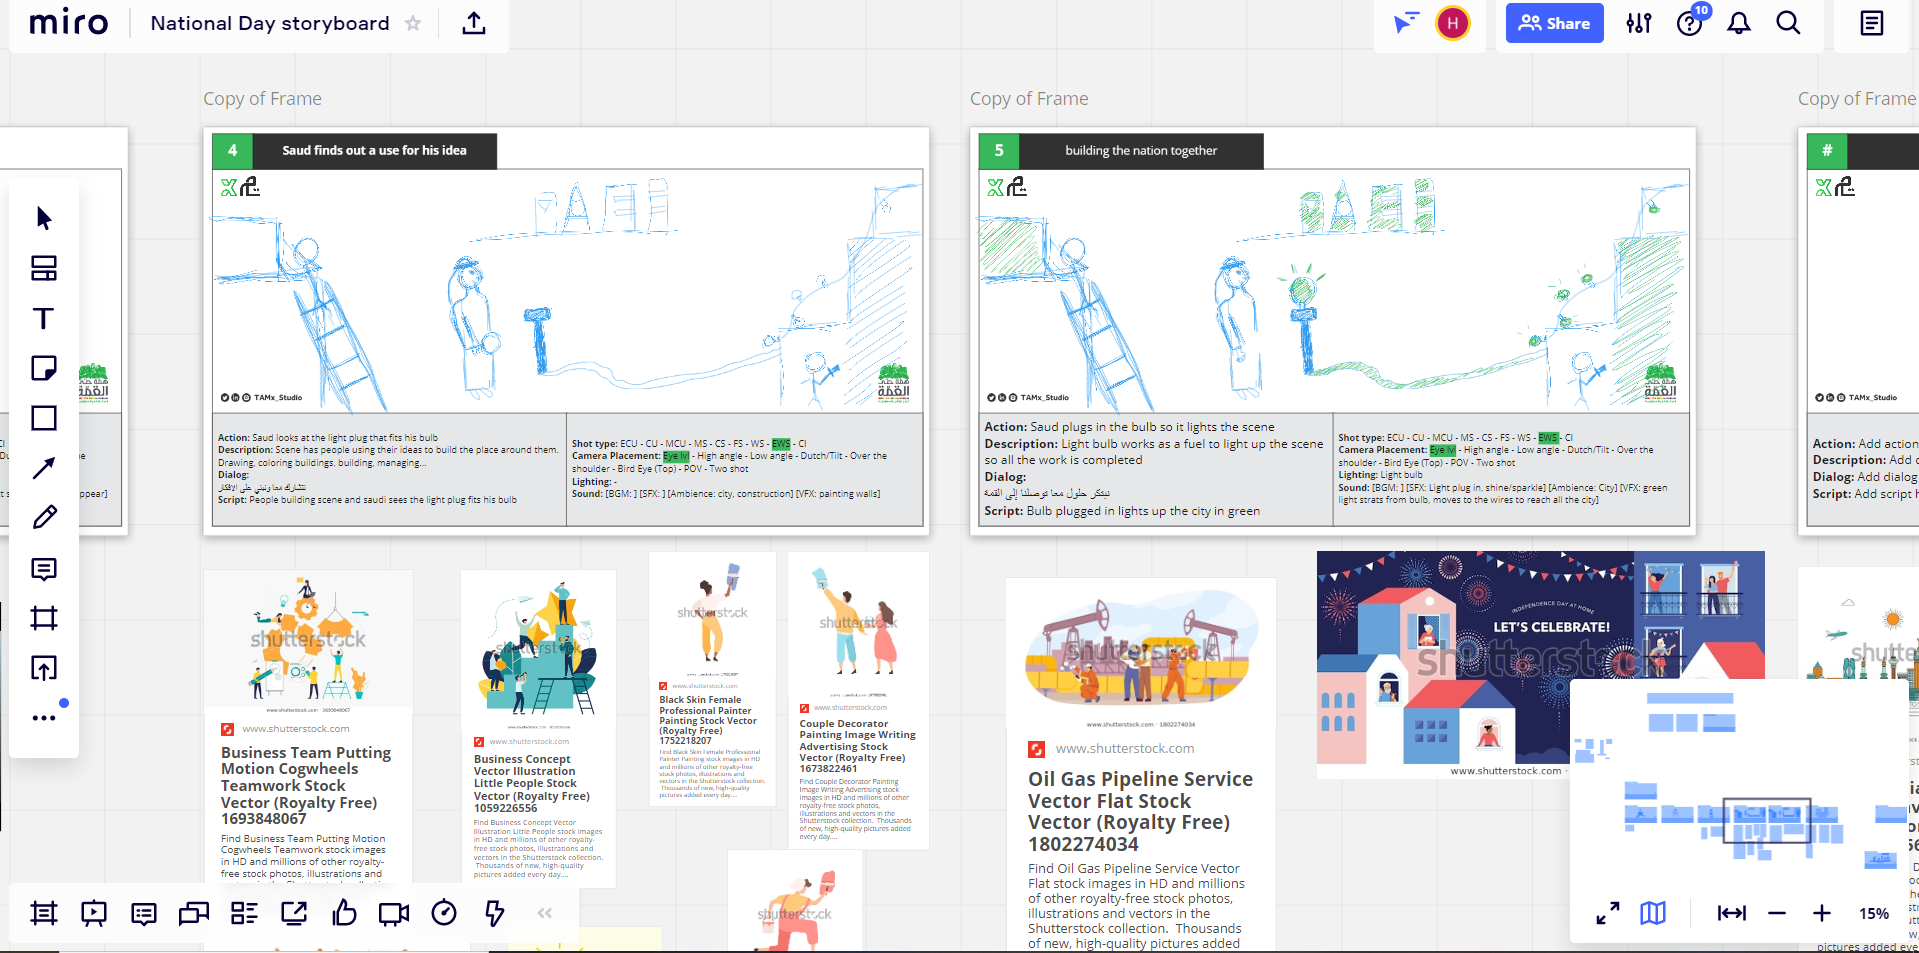
Task: Select the Comment tool in sidebar
Action: 44,568
